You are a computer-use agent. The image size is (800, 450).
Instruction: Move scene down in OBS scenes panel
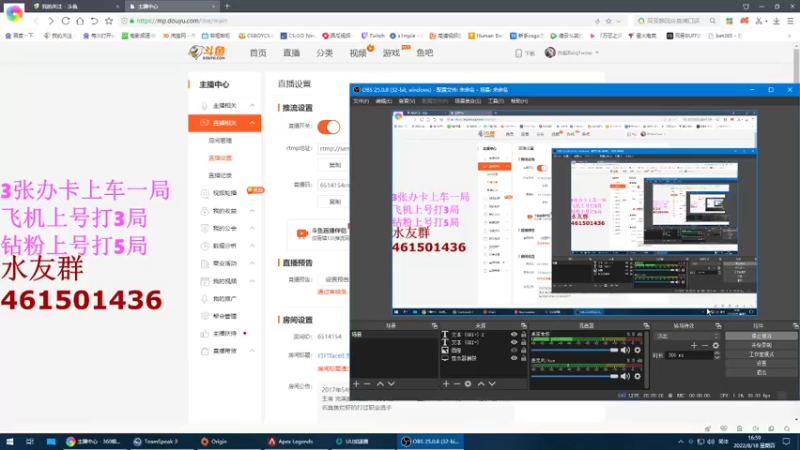click(x=391, y=384)
